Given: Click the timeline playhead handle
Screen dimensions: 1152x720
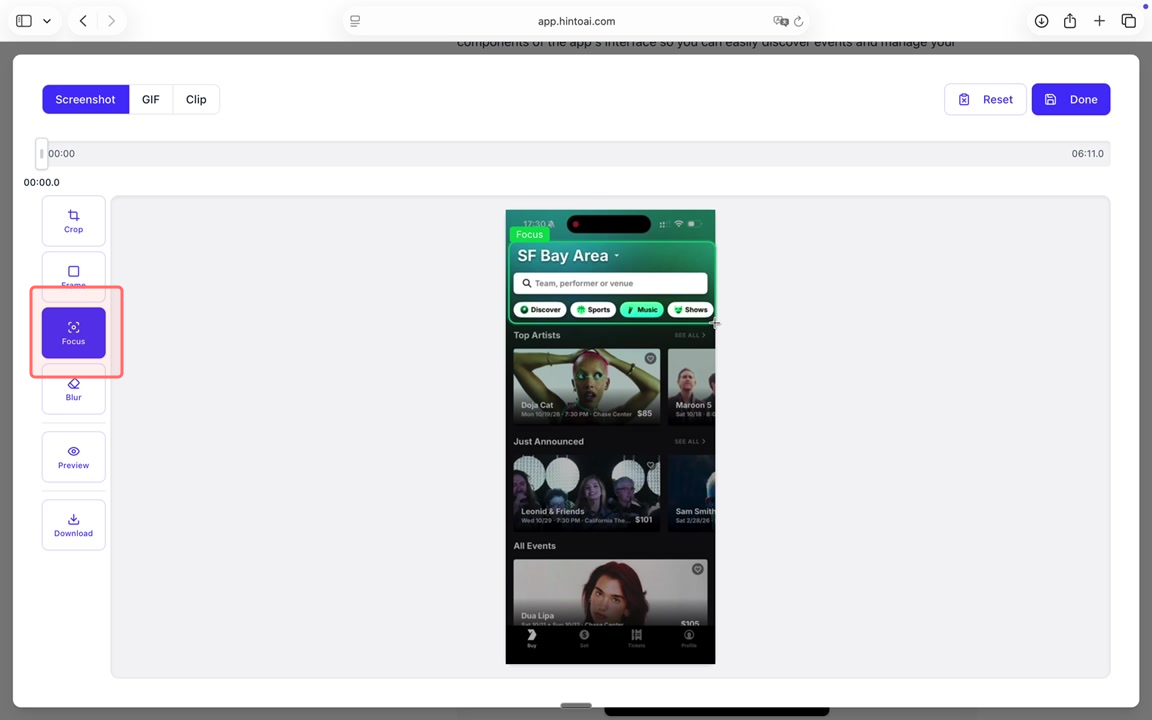Looking at the screenshot, I should [41, 154].
